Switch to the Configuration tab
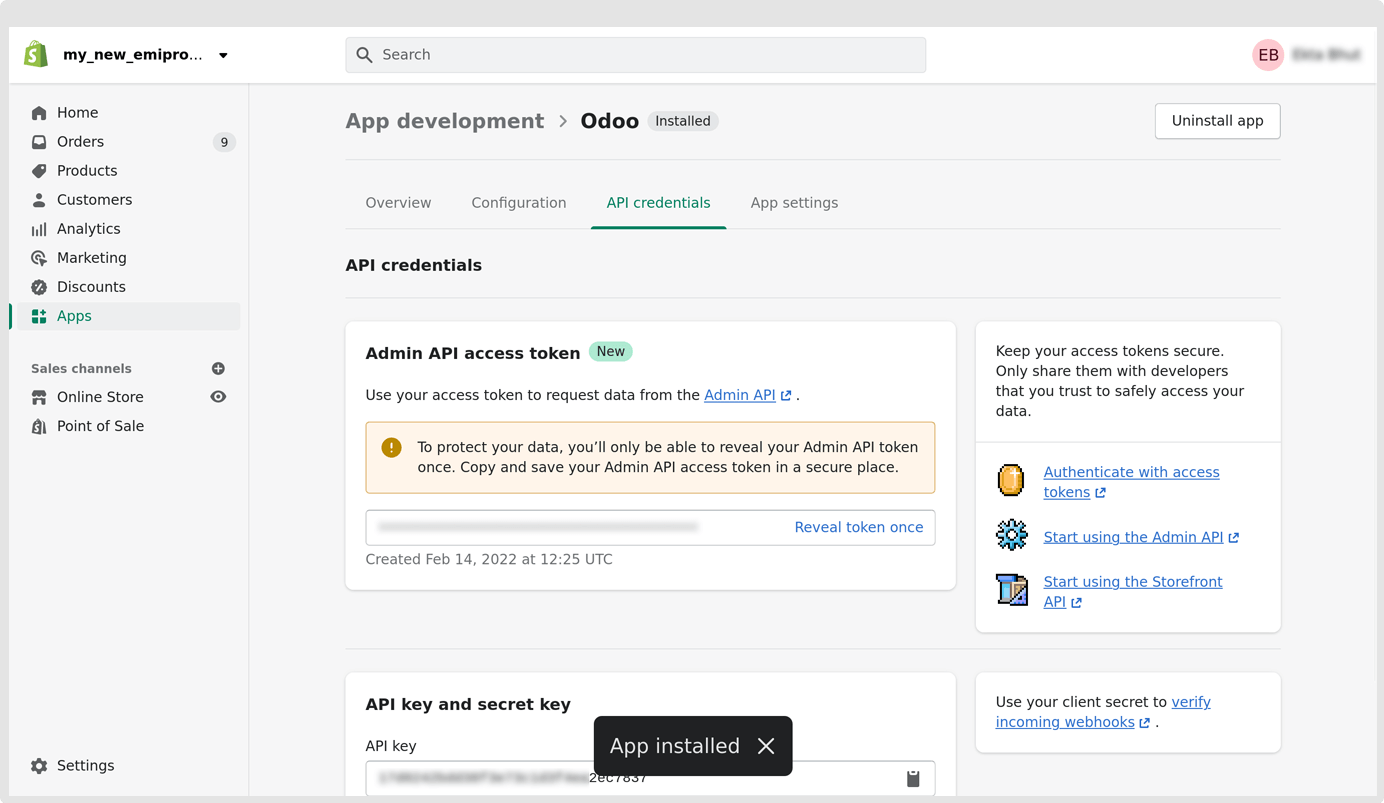The width and height of the screenshot is (1384, 803). (518, 203)
